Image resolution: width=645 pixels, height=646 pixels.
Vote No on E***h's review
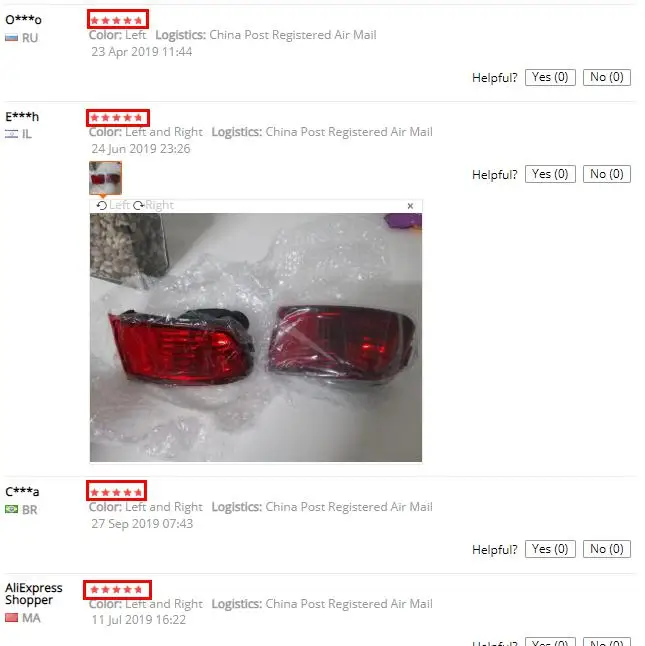(x=607, y=174)
